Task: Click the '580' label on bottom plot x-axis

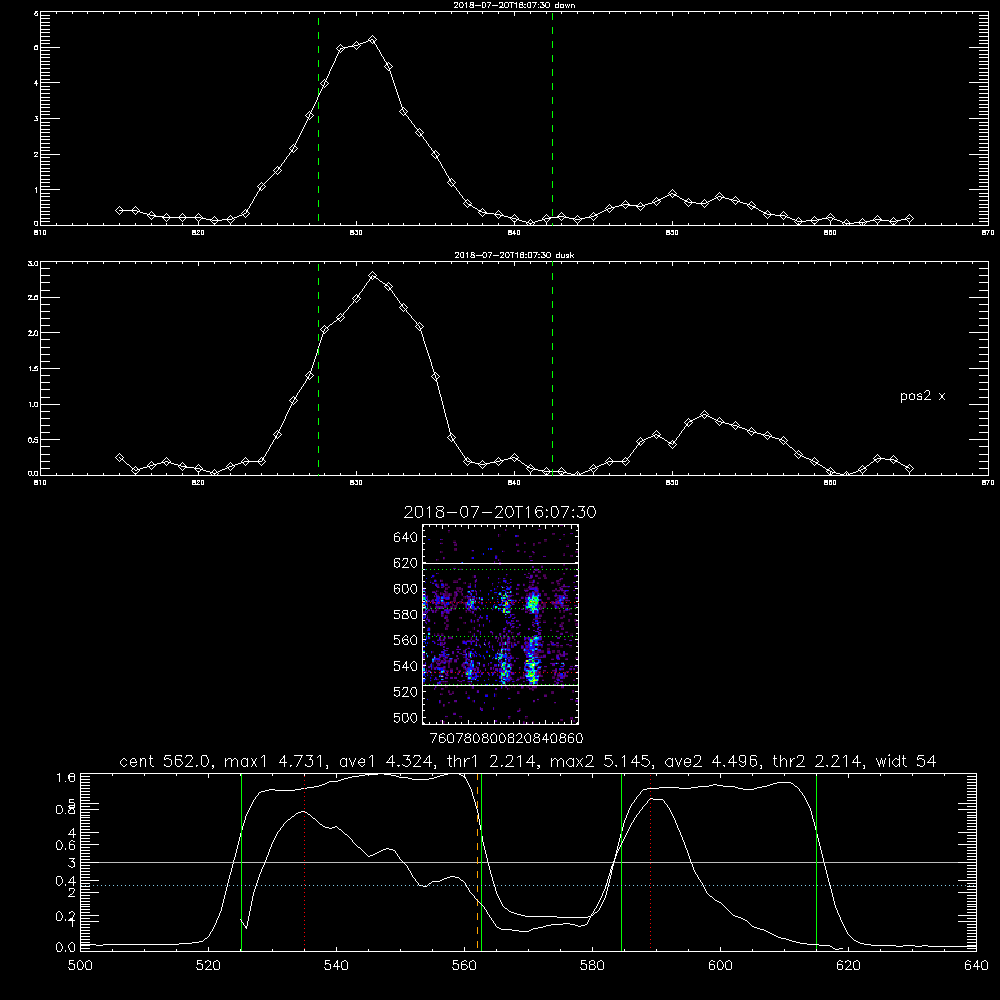Action: tap(592, 966)
